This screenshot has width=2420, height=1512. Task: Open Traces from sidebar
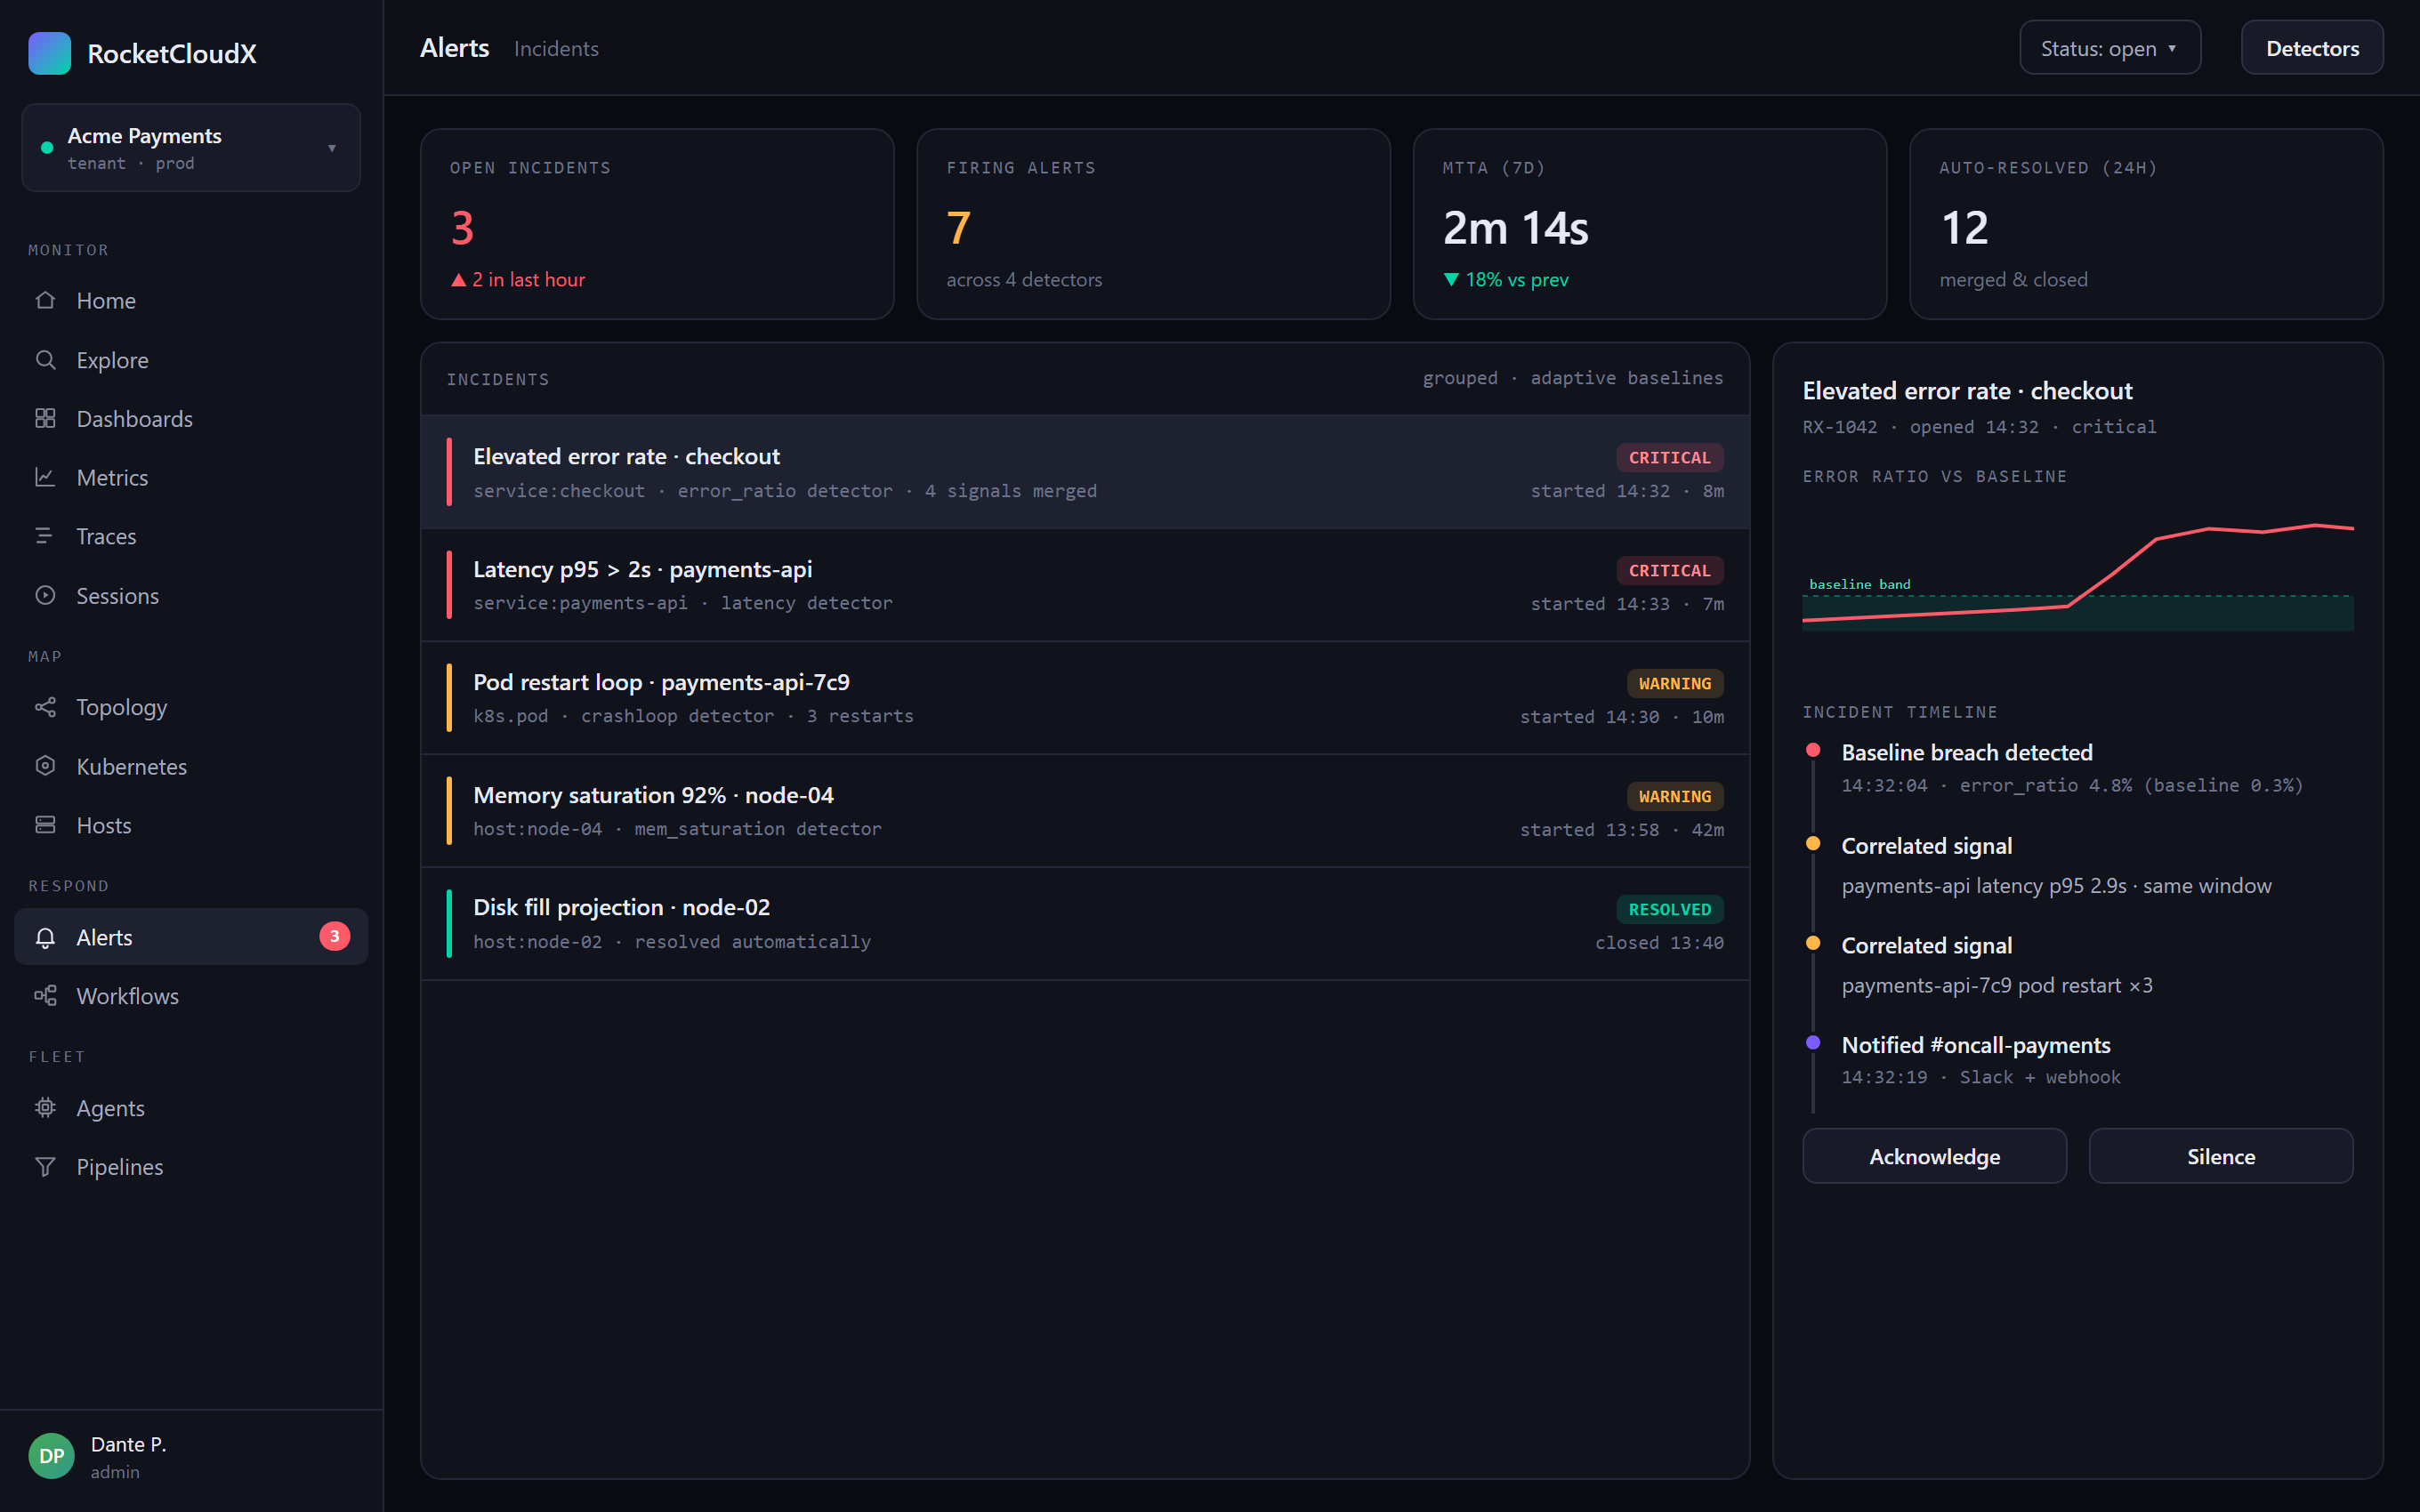coord(191,536)
